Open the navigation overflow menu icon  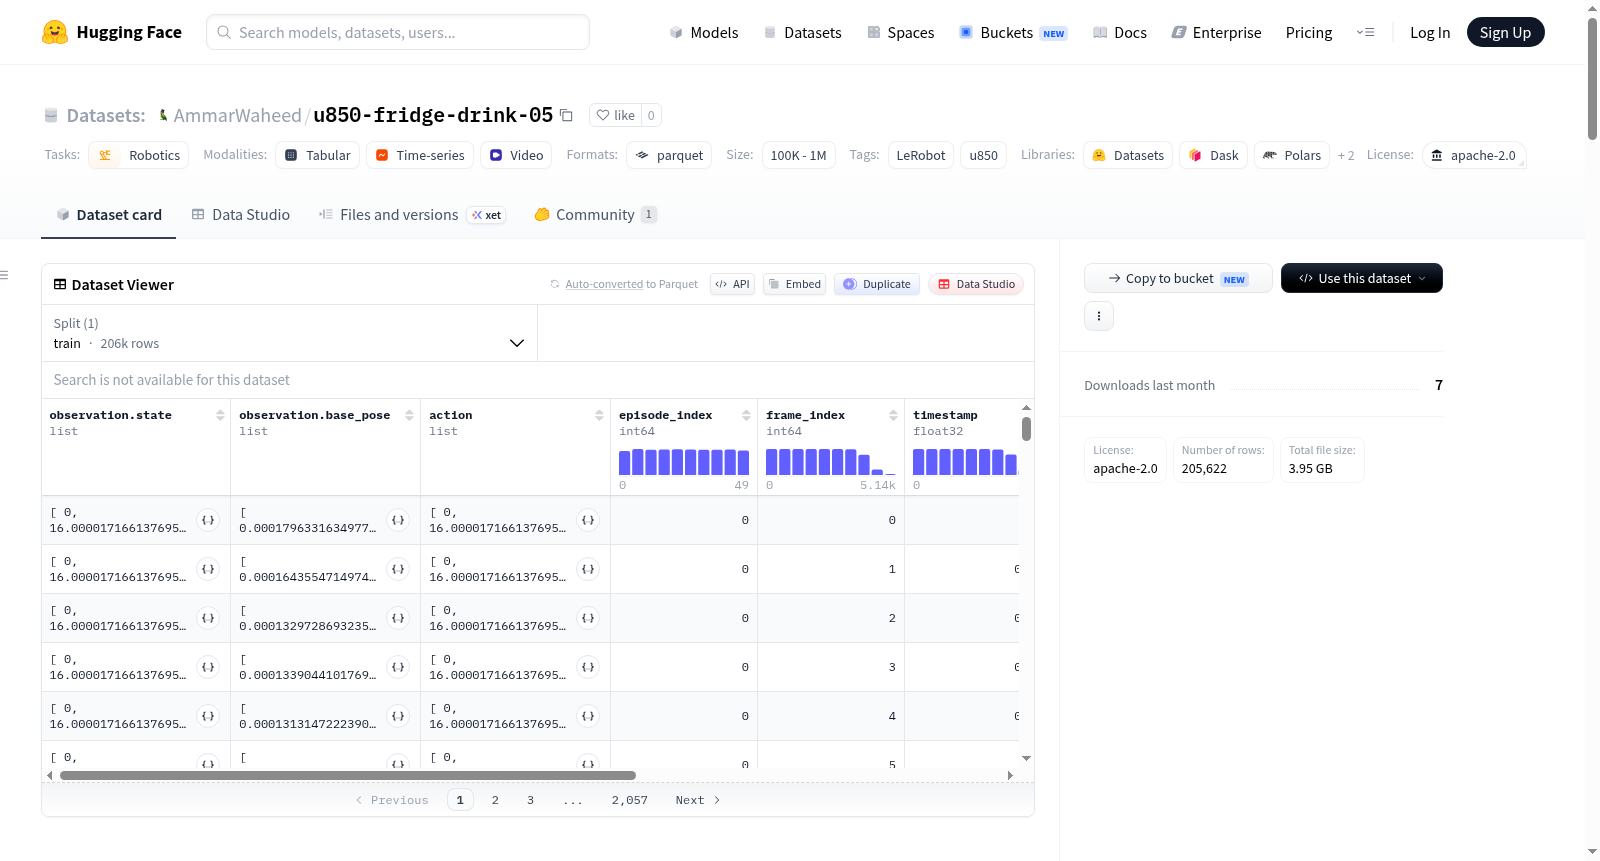(1365, 32)
